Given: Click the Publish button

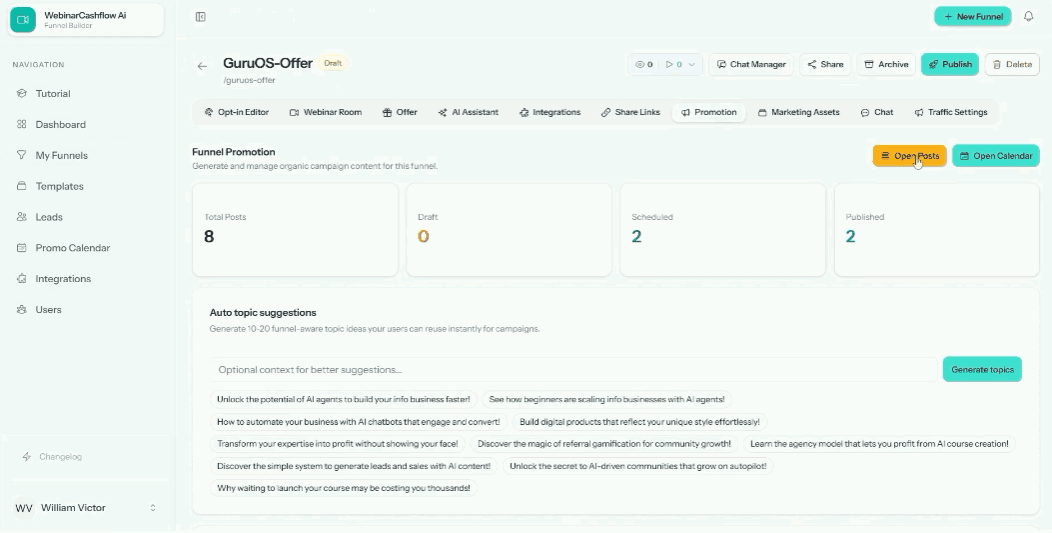Looking at the screenshot, I should (x=949, y=64).
